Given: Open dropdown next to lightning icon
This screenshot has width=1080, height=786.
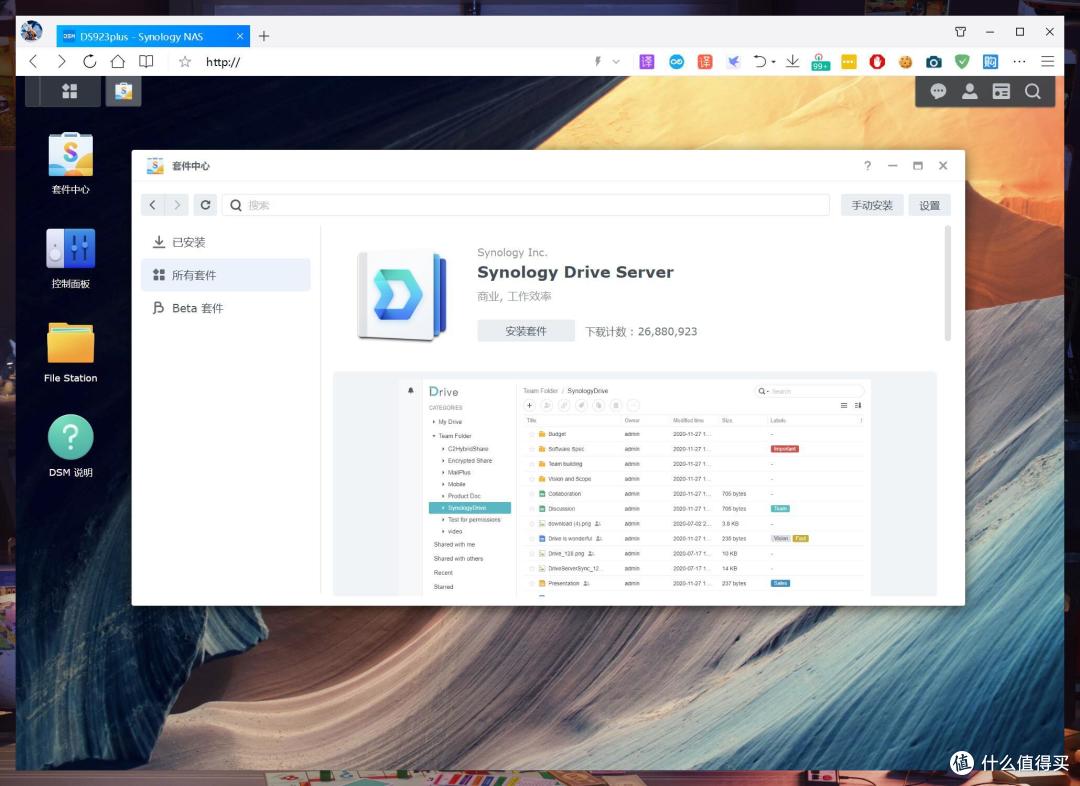Looking at the screenshot, I should point(616,62).
